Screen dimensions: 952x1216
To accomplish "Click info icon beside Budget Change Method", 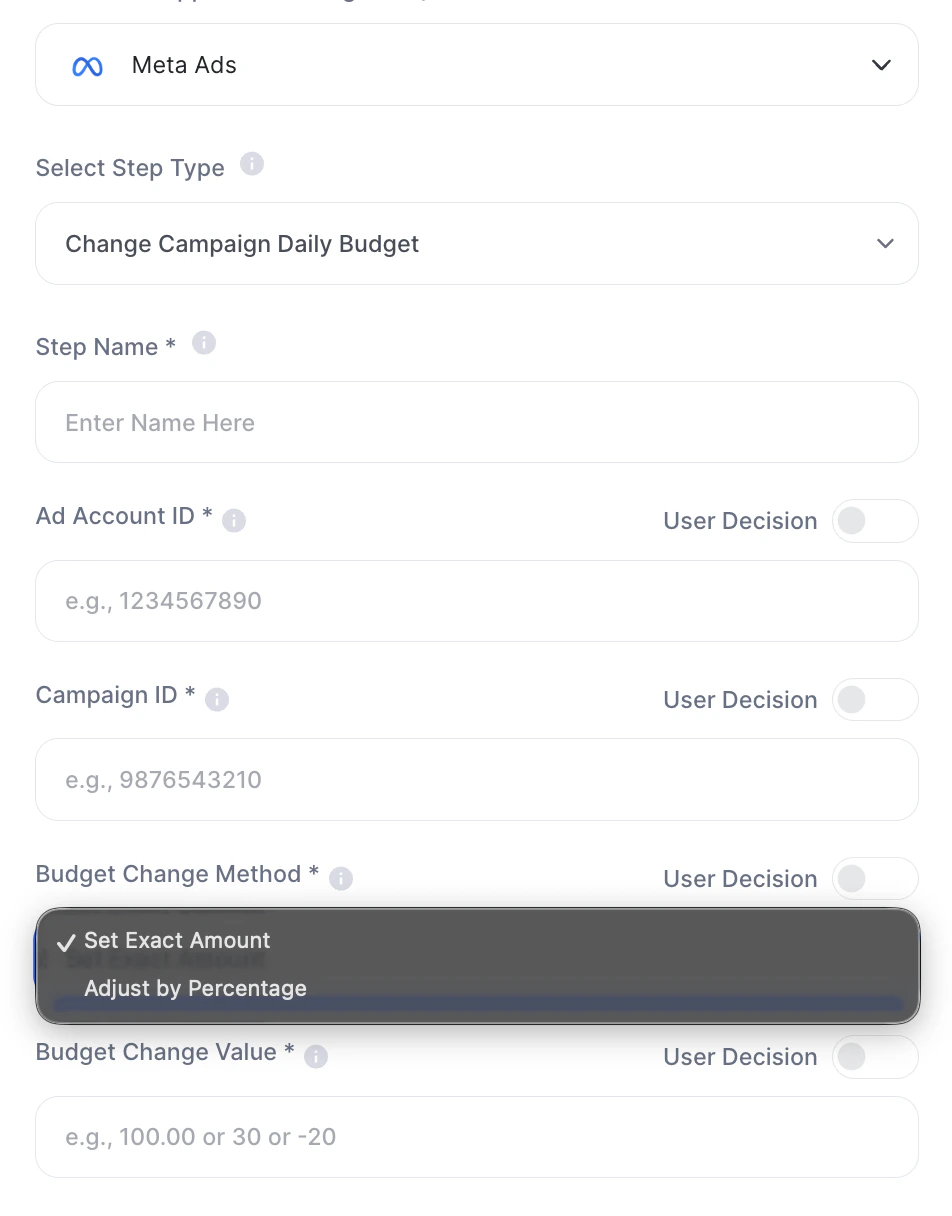I will [x=341, y=878].
